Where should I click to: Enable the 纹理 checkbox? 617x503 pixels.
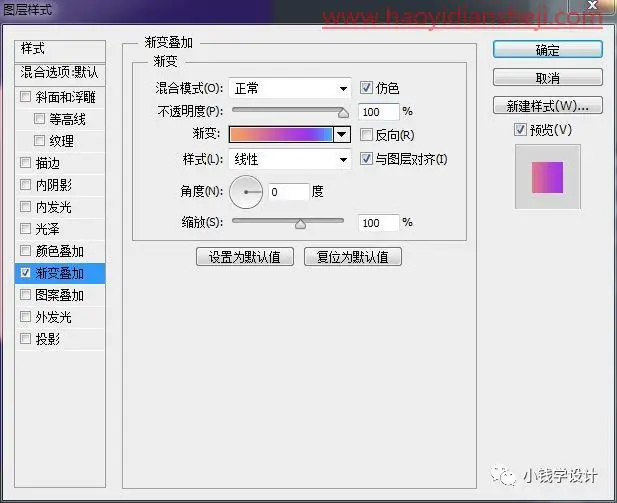(39, 141)
